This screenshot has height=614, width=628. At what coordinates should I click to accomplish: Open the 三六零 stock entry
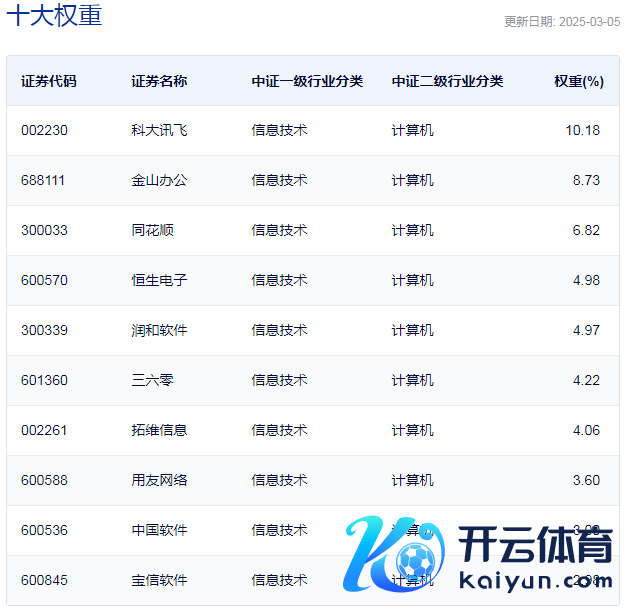pyautogui.click(x=152, y=380)
